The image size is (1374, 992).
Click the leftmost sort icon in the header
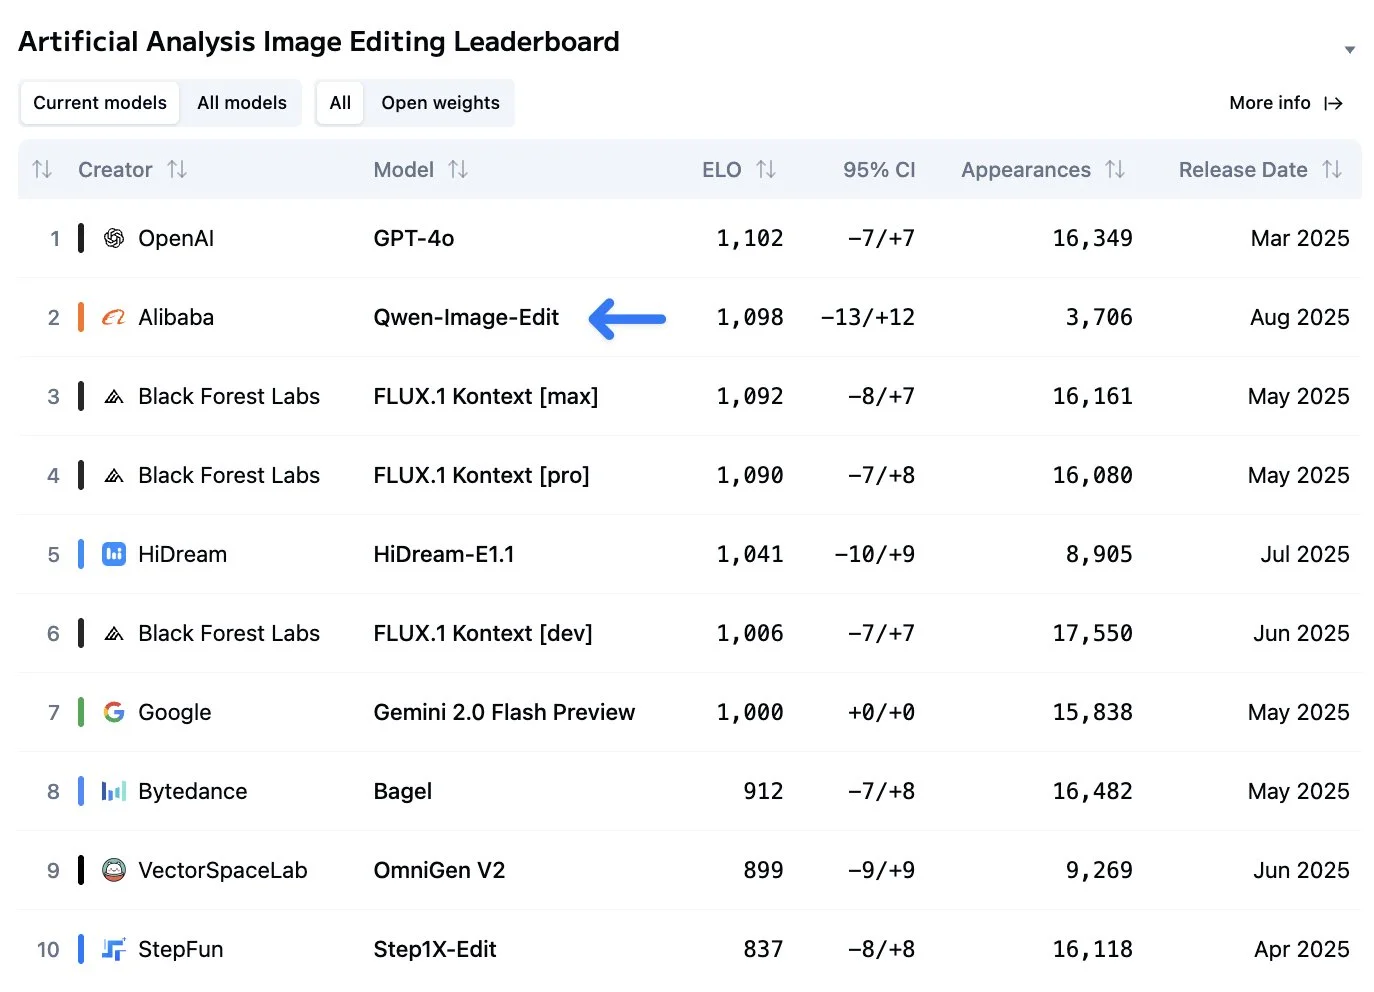click(42, 169)
